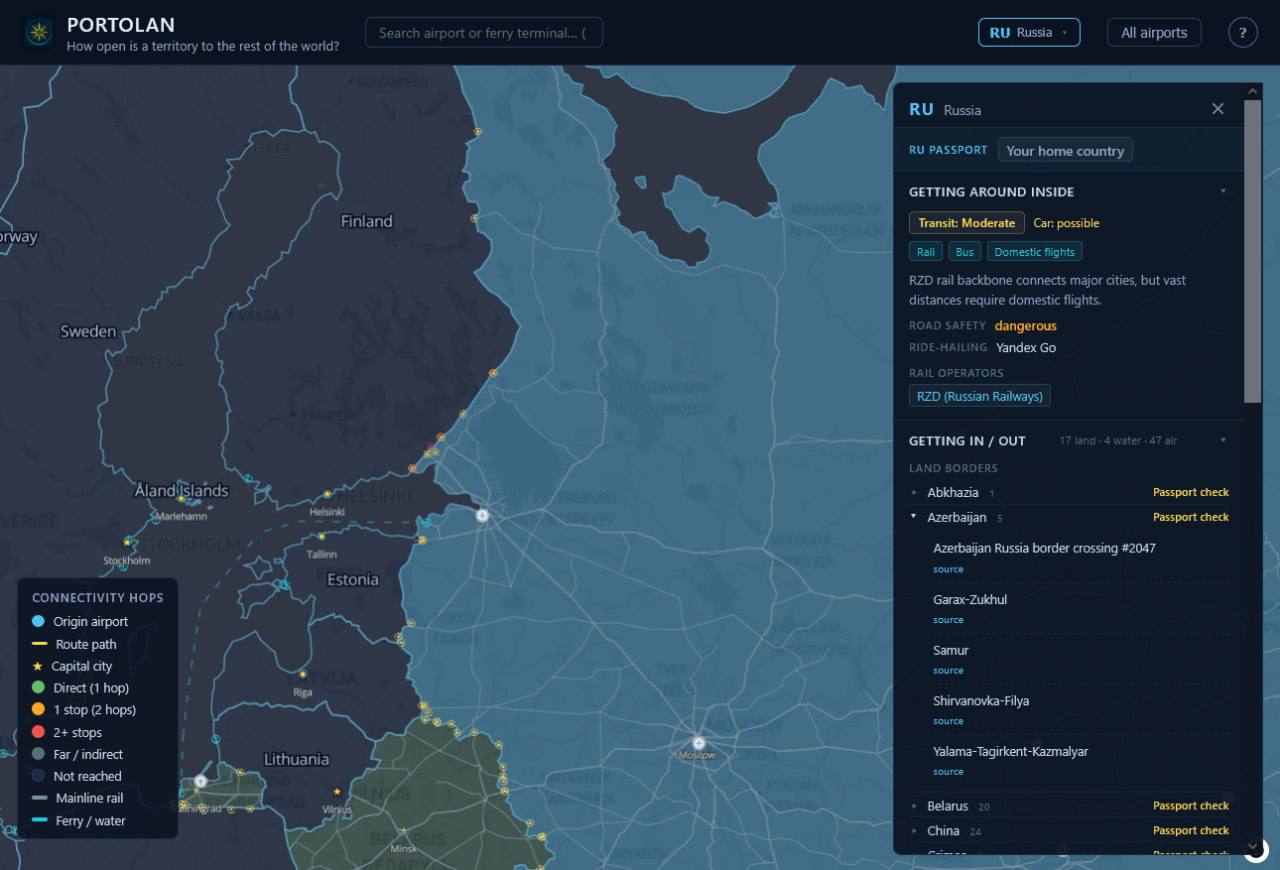Click the Portolan compass logo icon
Screen dimensions: 1280x870
(39, 32)
